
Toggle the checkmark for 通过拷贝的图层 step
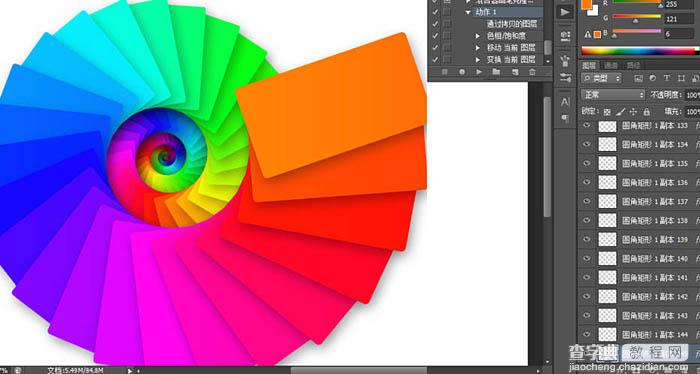pos(435,24)
